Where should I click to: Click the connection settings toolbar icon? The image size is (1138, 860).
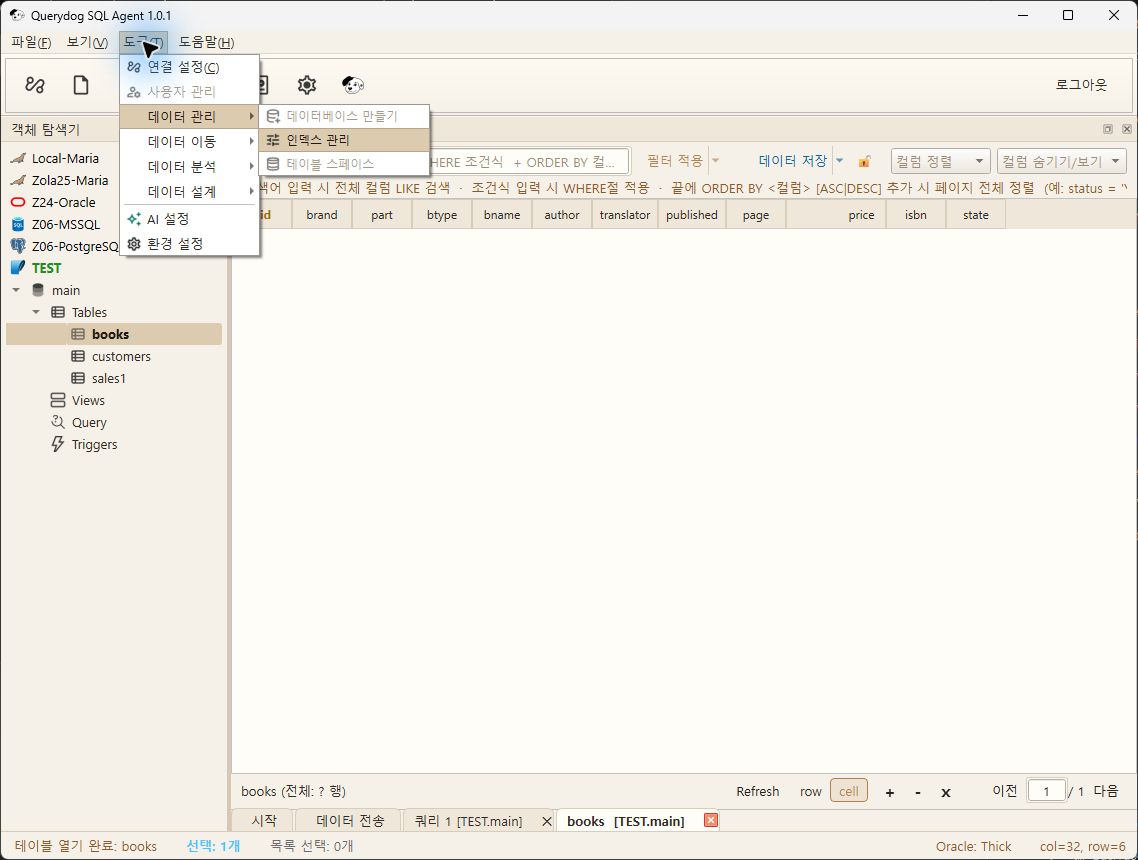click(35, 85)
